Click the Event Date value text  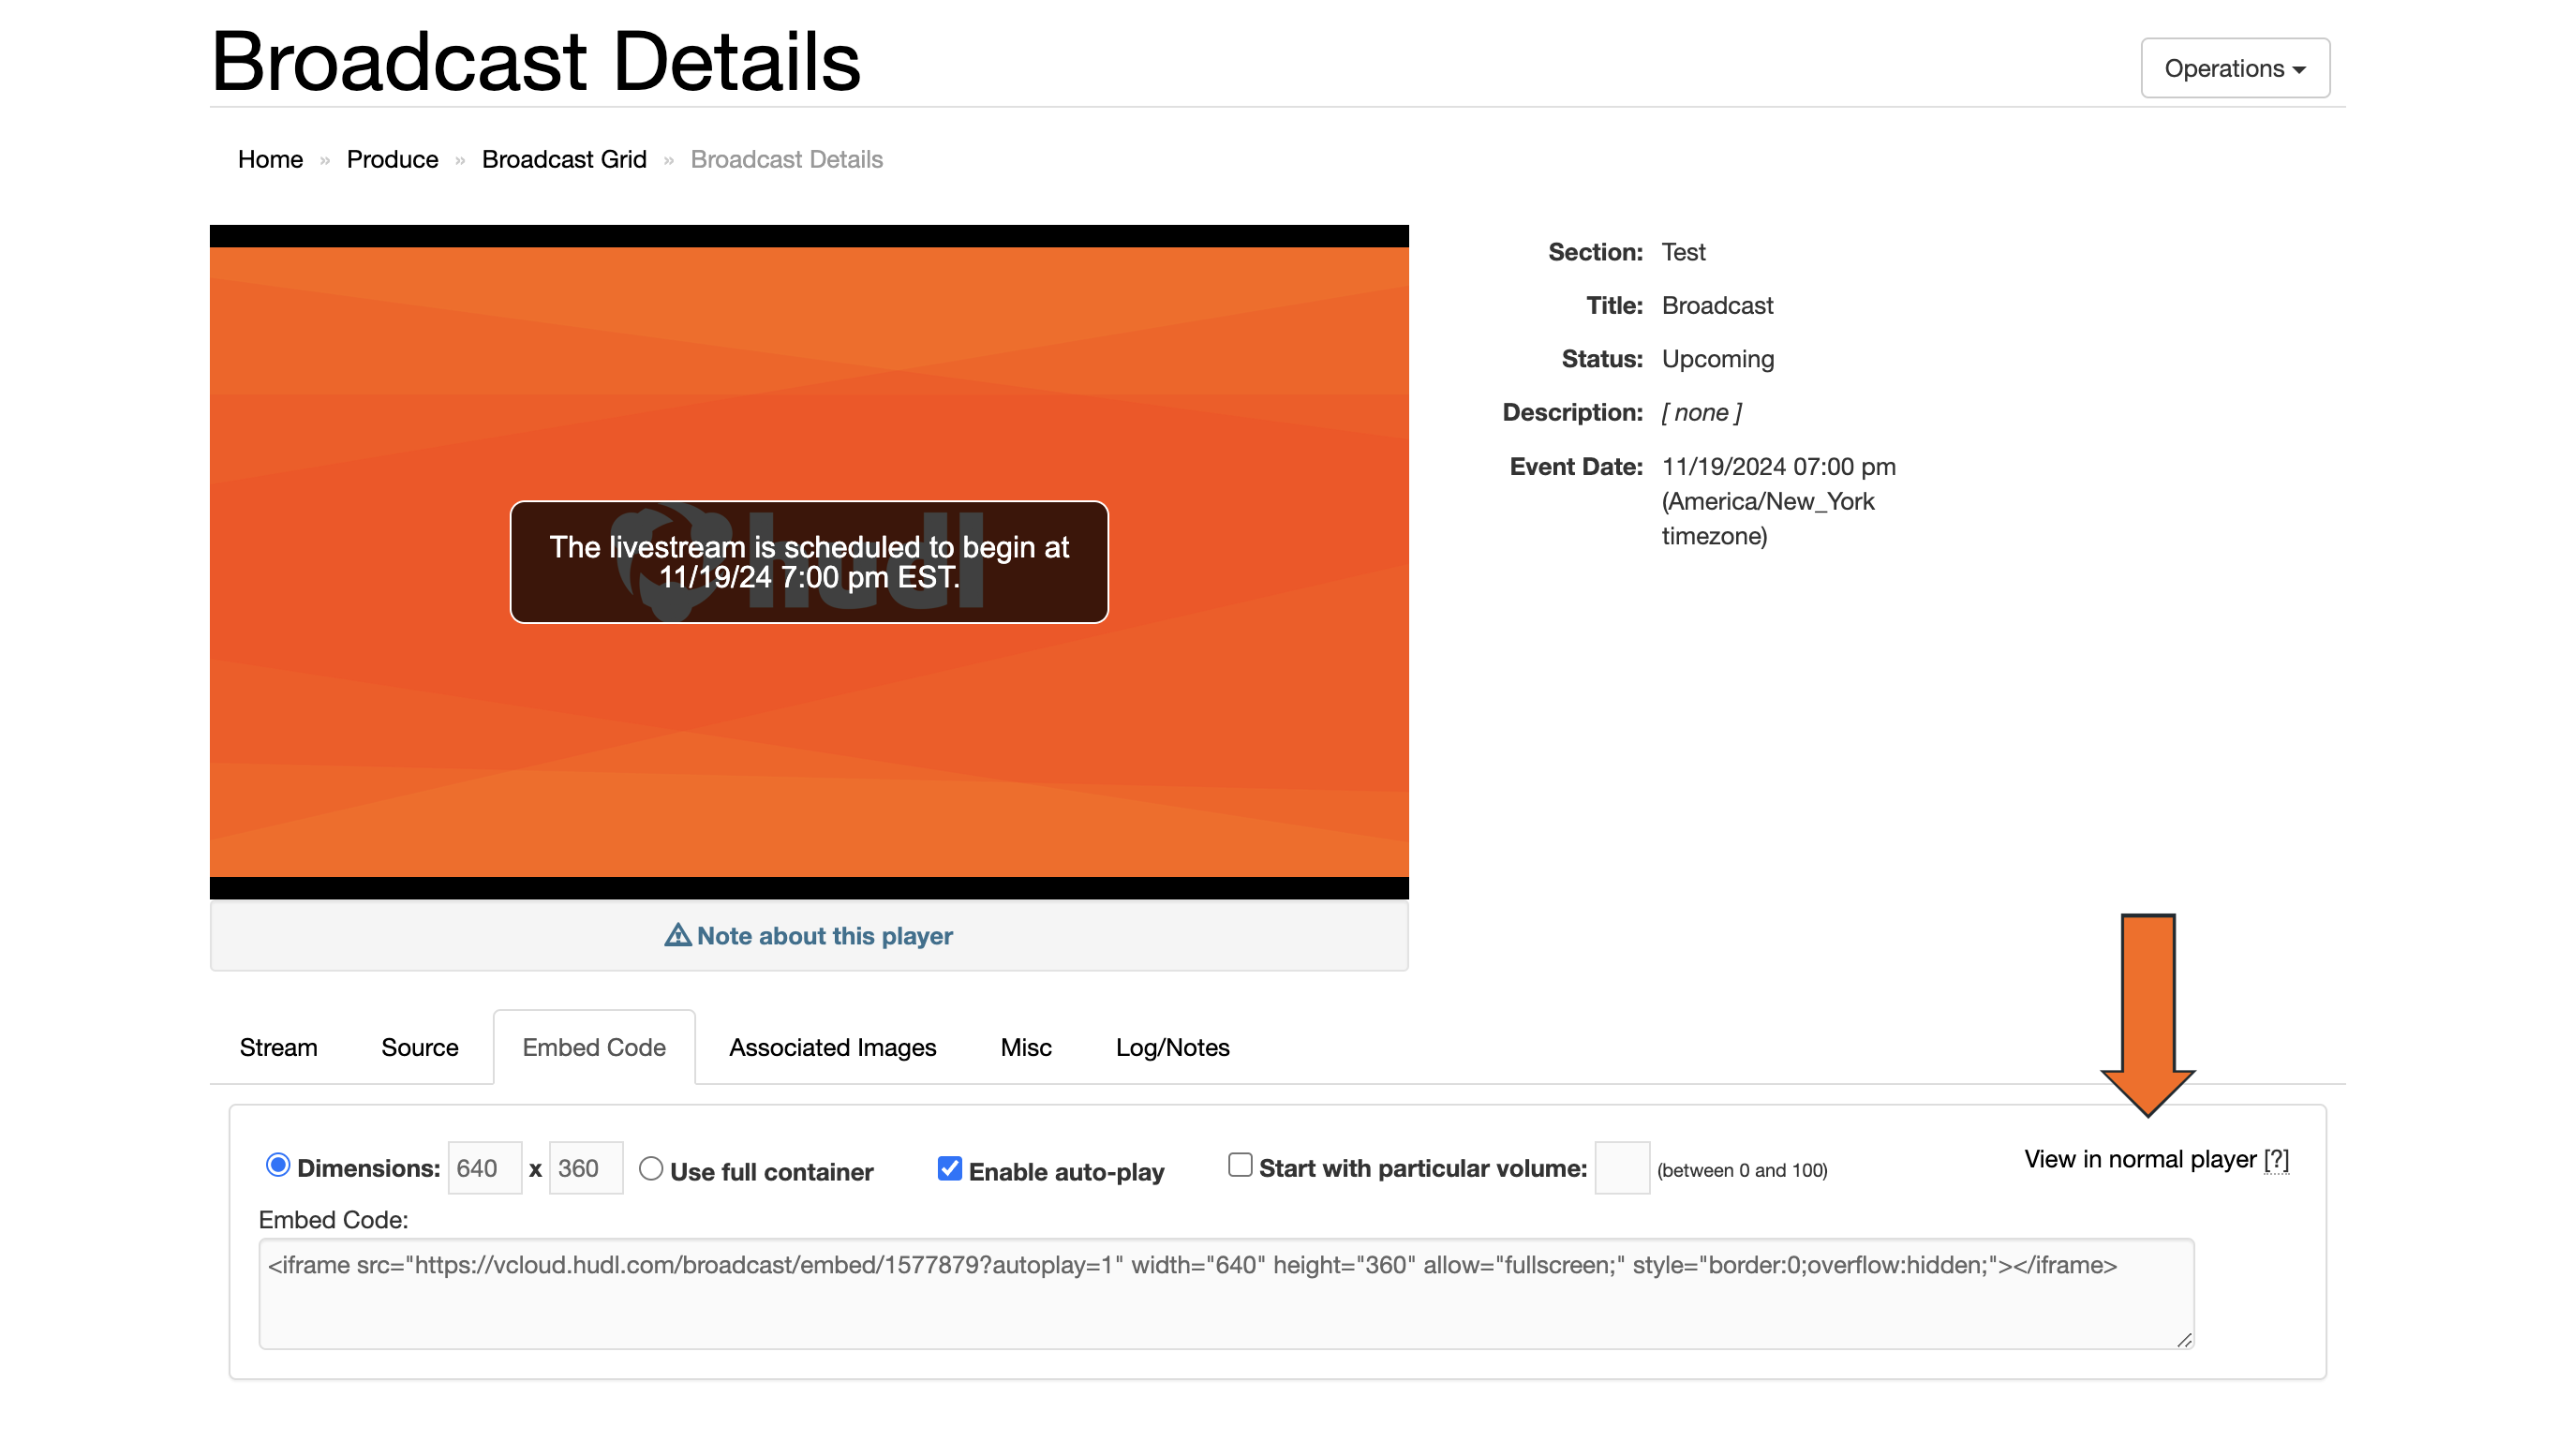coord(1778,501)
